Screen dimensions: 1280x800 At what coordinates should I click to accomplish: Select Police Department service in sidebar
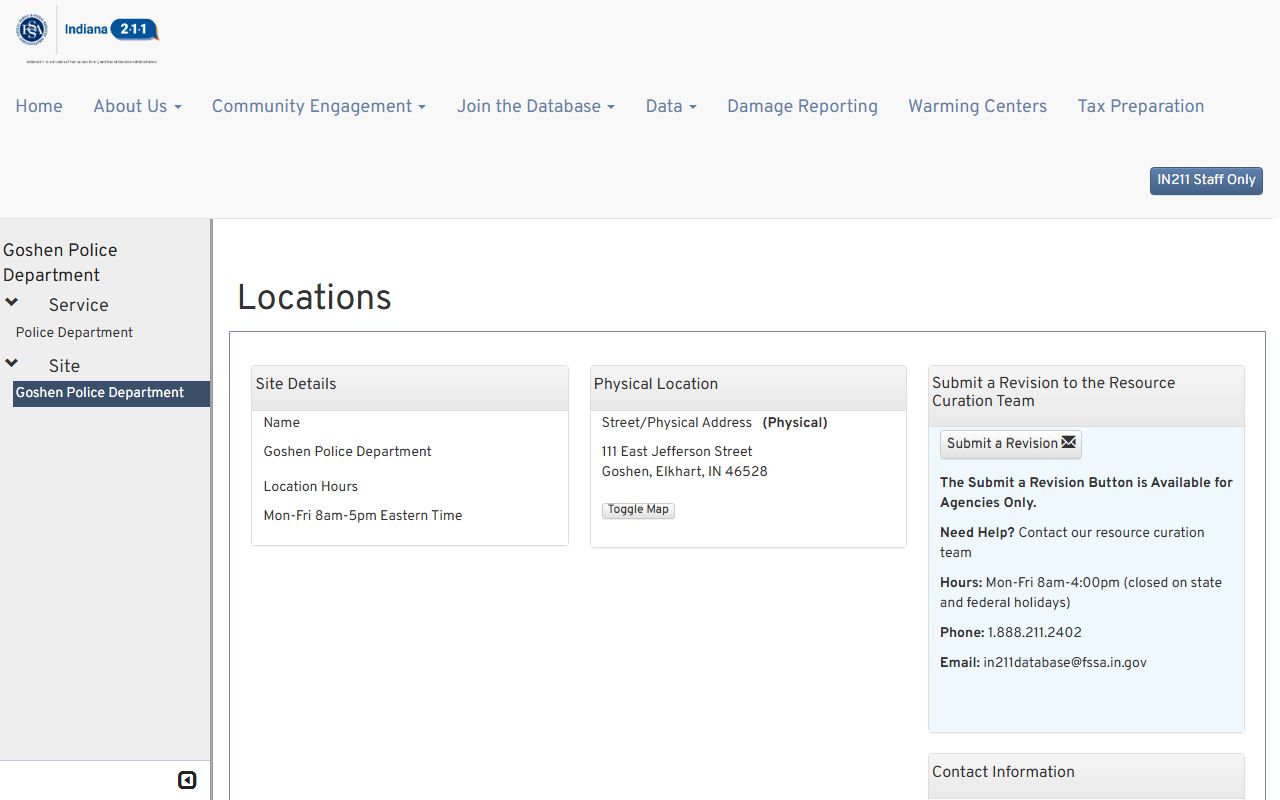(74, 332)
